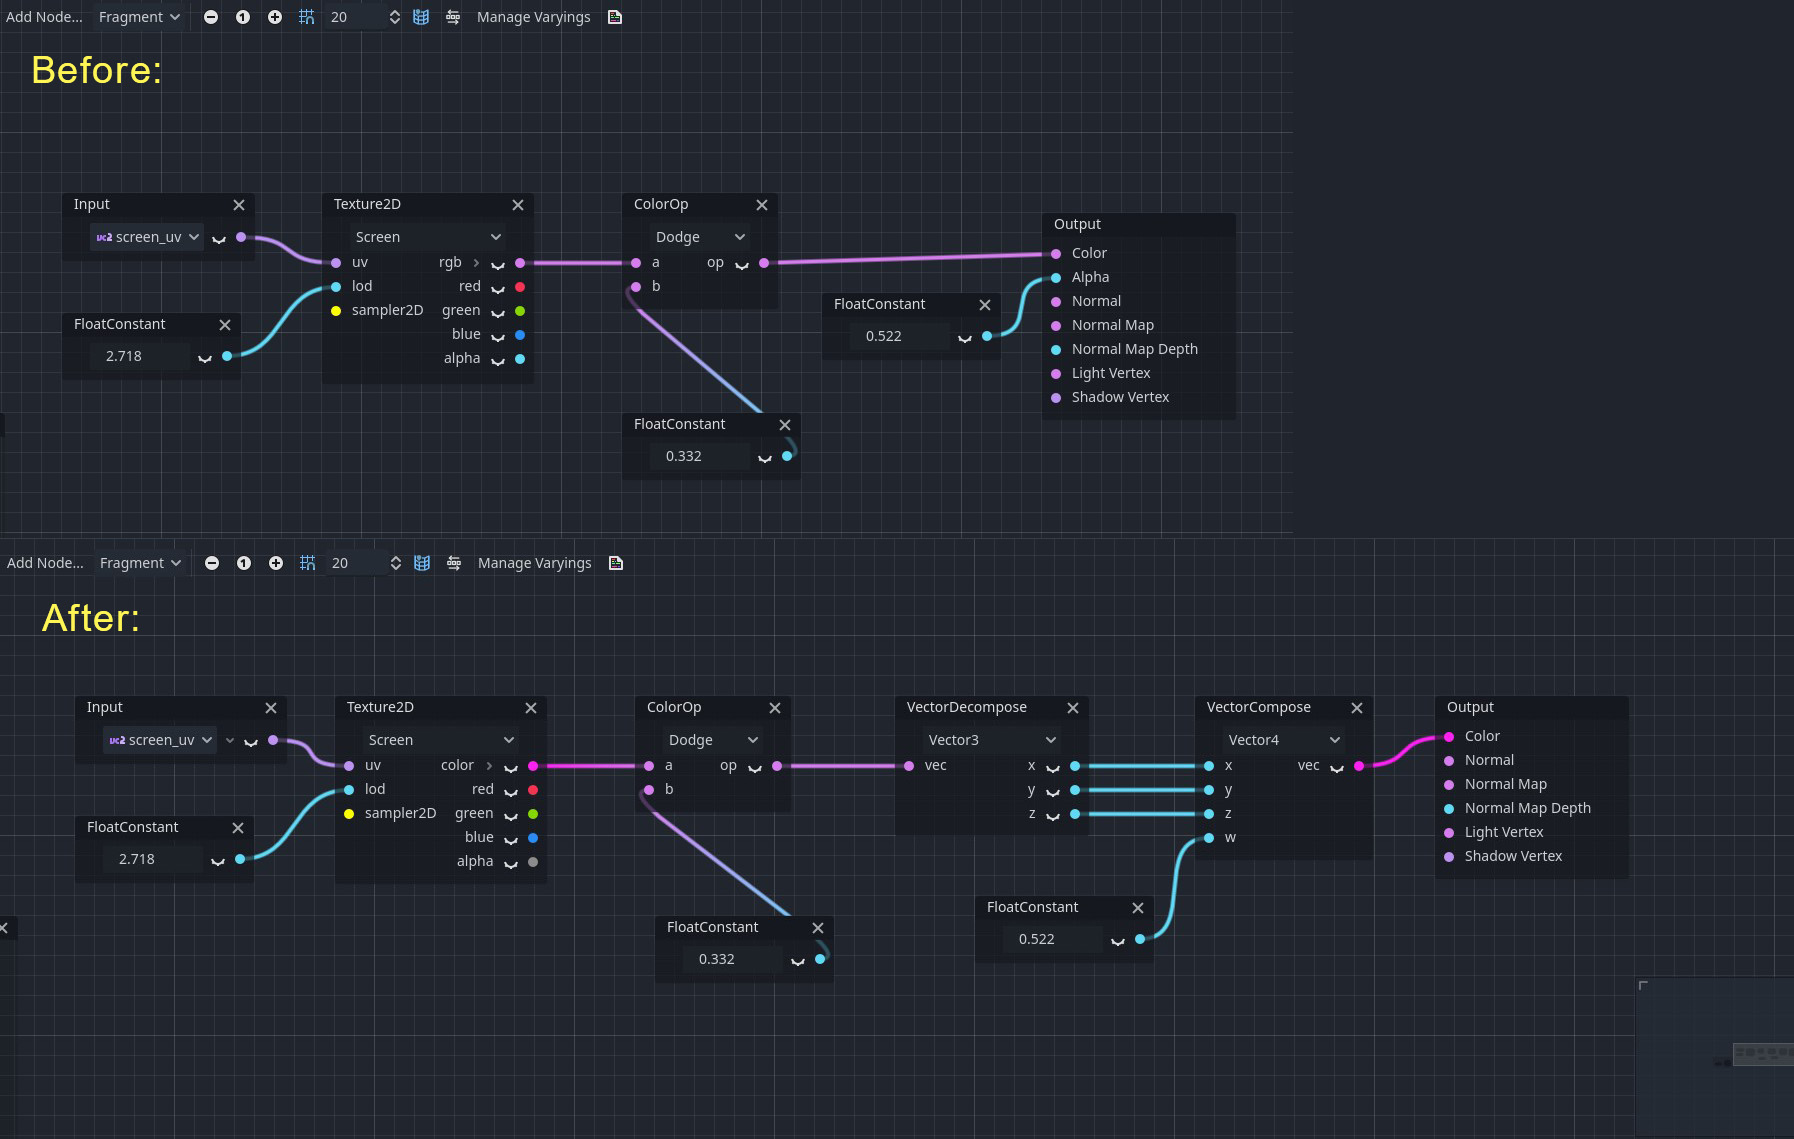Toggle the preview chevron under the rgb output
Screen dimensions: 1794x1139
tap(498, 266)
